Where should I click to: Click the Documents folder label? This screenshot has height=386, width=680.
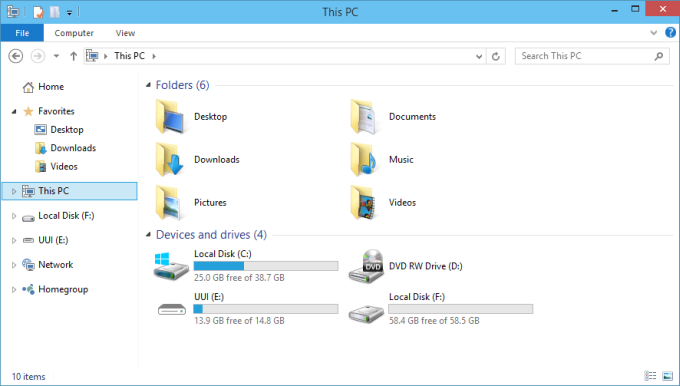tap(412, 117)
